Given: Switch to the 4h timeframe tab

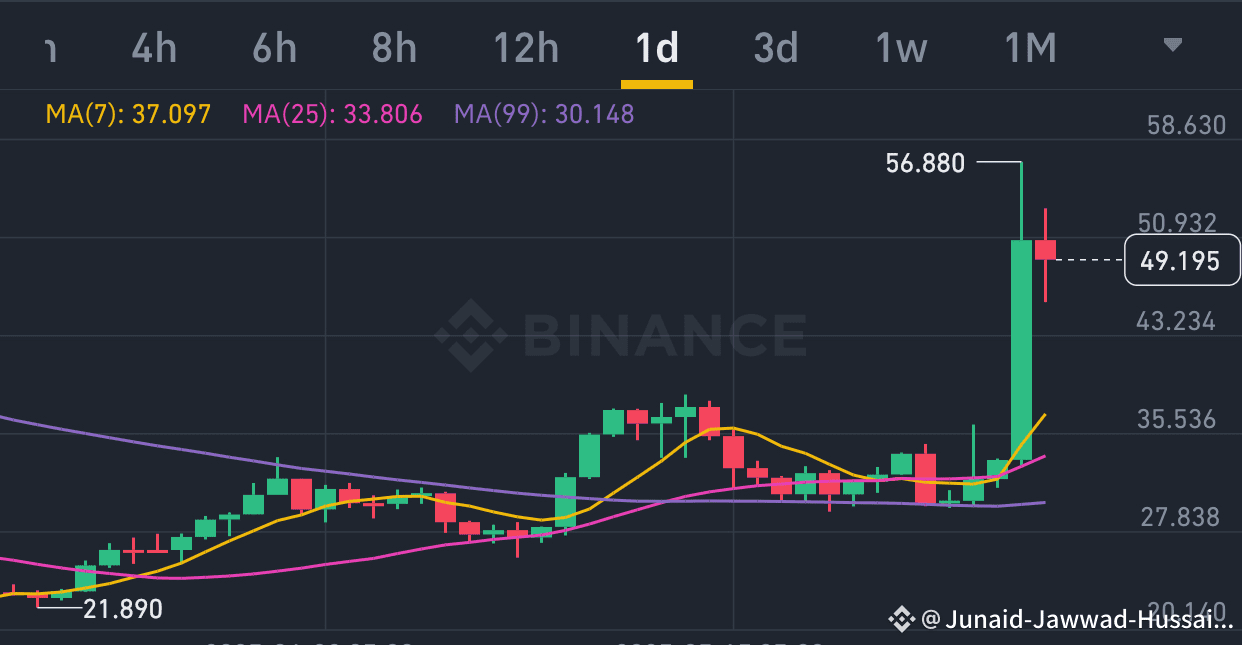Looking at the screenshot, I should pyautogui.click(x=154, y=47).
